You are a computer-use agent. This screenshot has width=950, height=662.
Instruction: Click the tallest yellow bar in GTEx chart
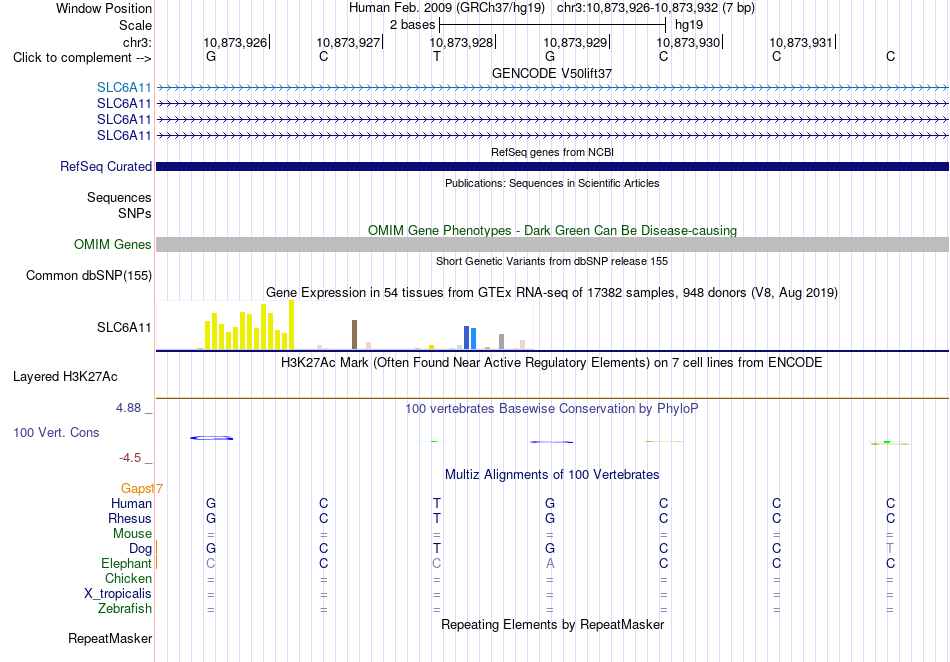pyautogui.click(x=291, y=325)
